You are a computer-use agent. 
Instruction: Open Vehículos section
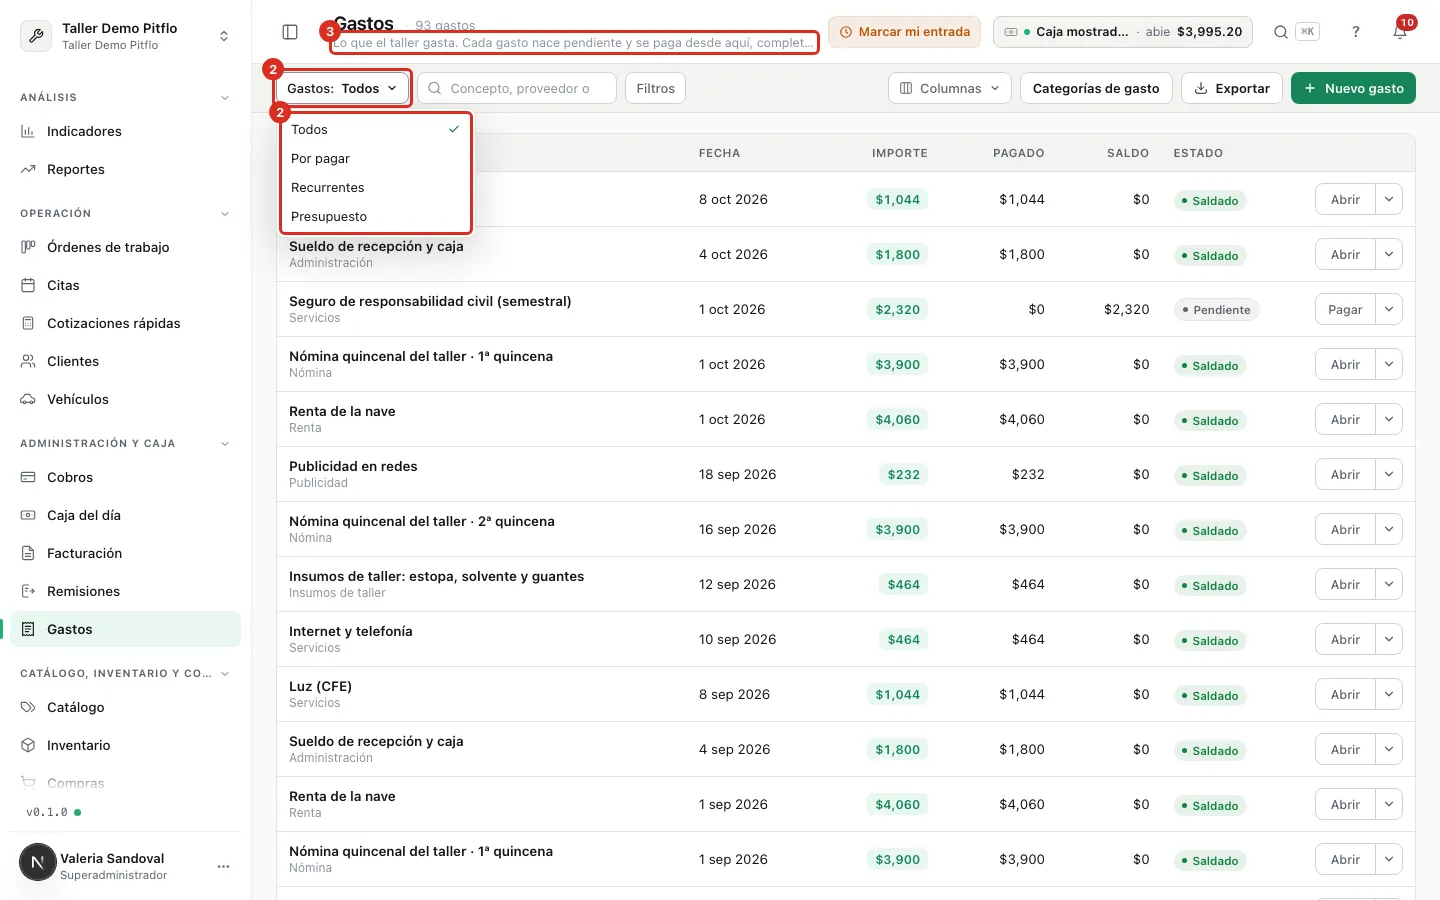click(x=125, y=399)
